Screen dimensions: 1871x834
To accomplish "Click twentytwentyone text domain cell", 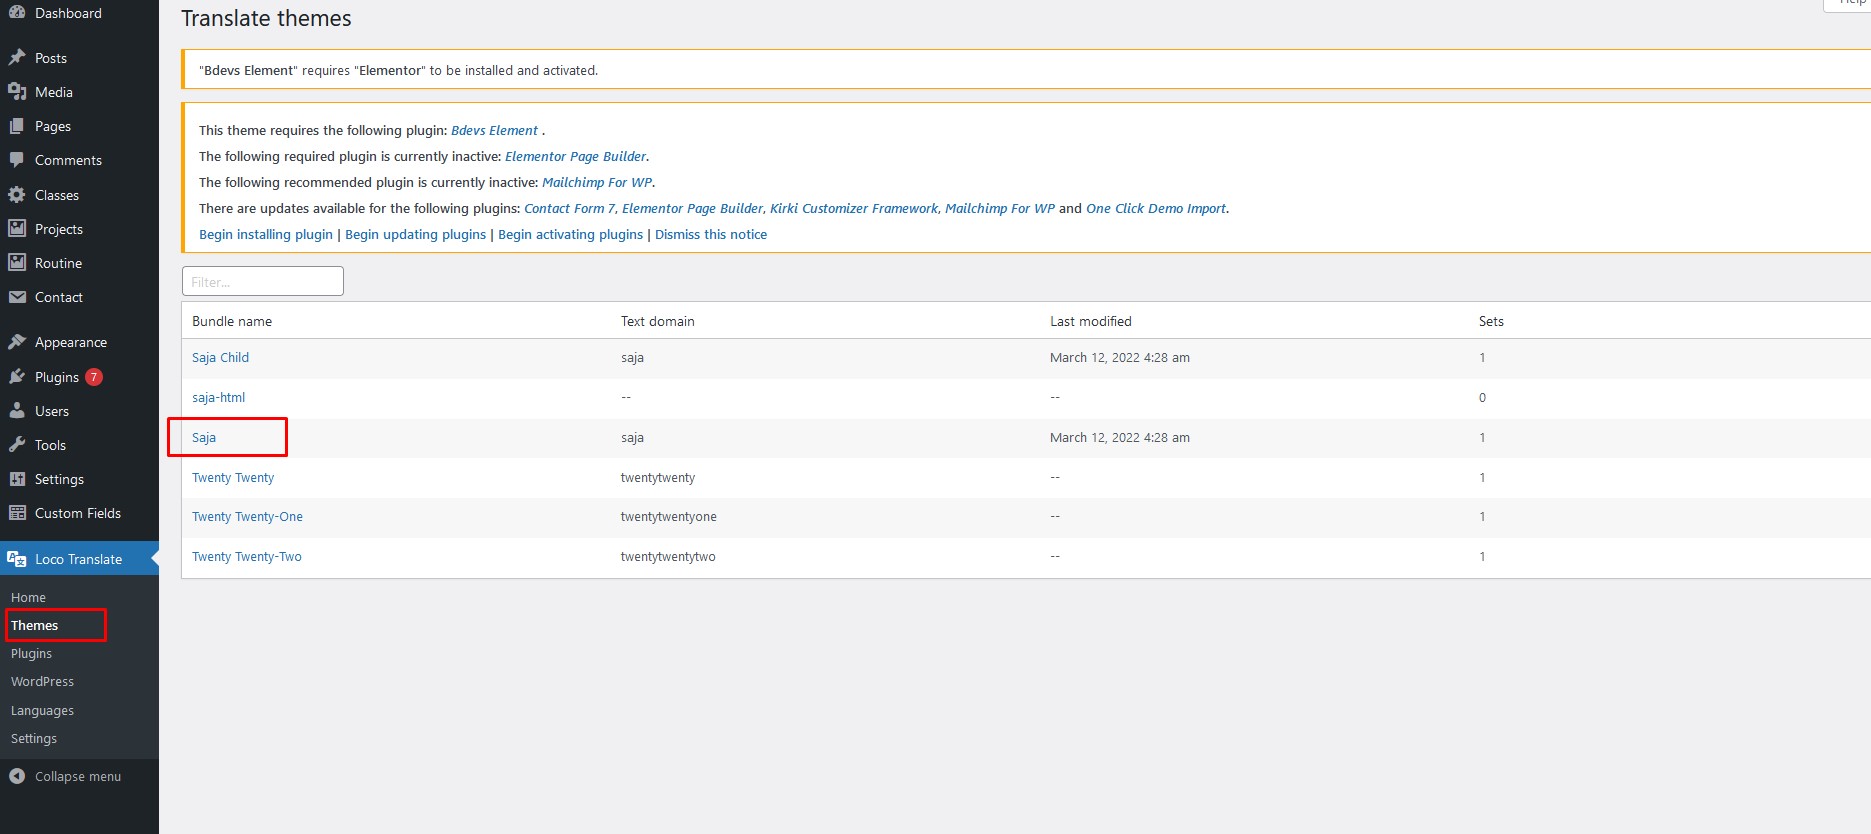I will click(x=668, y=516).
